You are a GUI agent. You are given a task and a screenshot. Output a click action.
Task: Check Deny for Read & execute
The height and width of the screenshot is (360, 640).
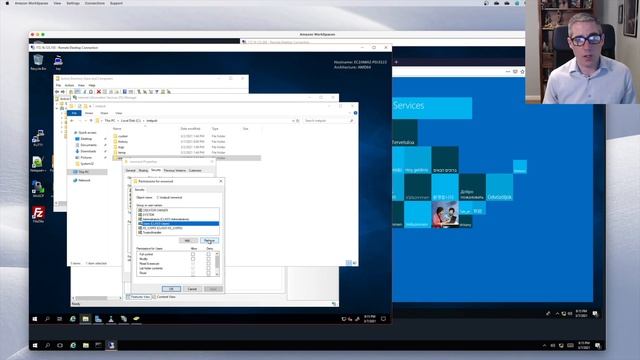tap(209, 264)
